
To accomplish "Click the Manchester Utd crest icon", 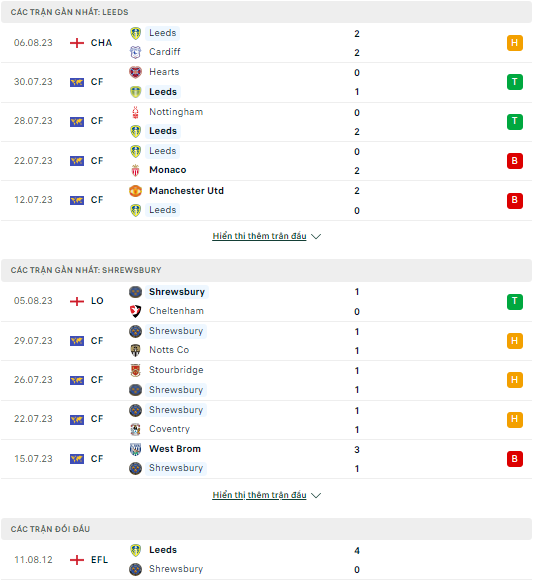I will pos(136,191).
